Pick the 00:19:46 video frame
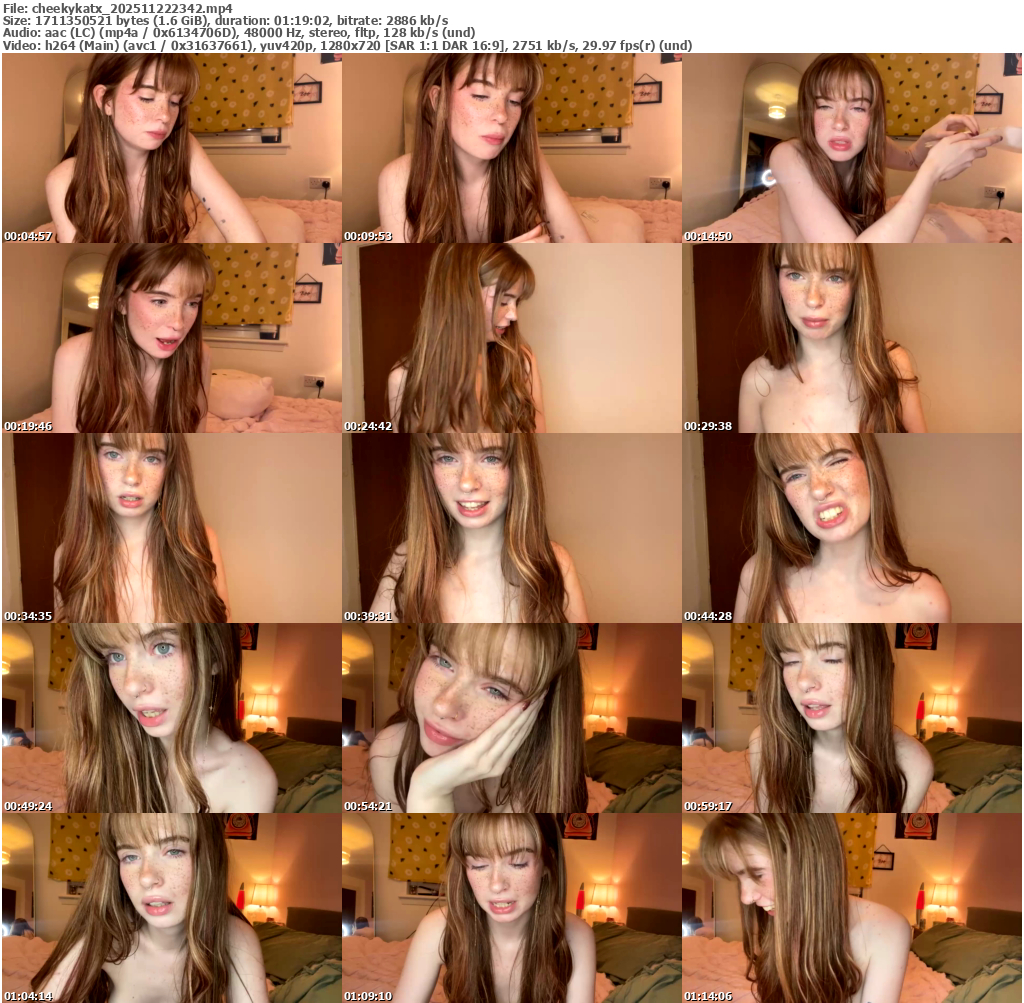Screen dimensions: 1024x1003 (172, 338)
